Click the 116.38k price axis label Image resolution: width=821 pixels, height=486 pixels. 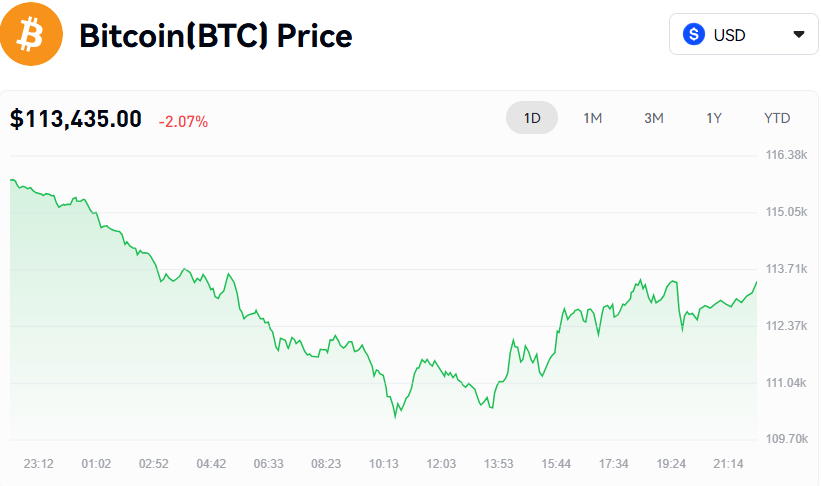(x=785, y=155)
